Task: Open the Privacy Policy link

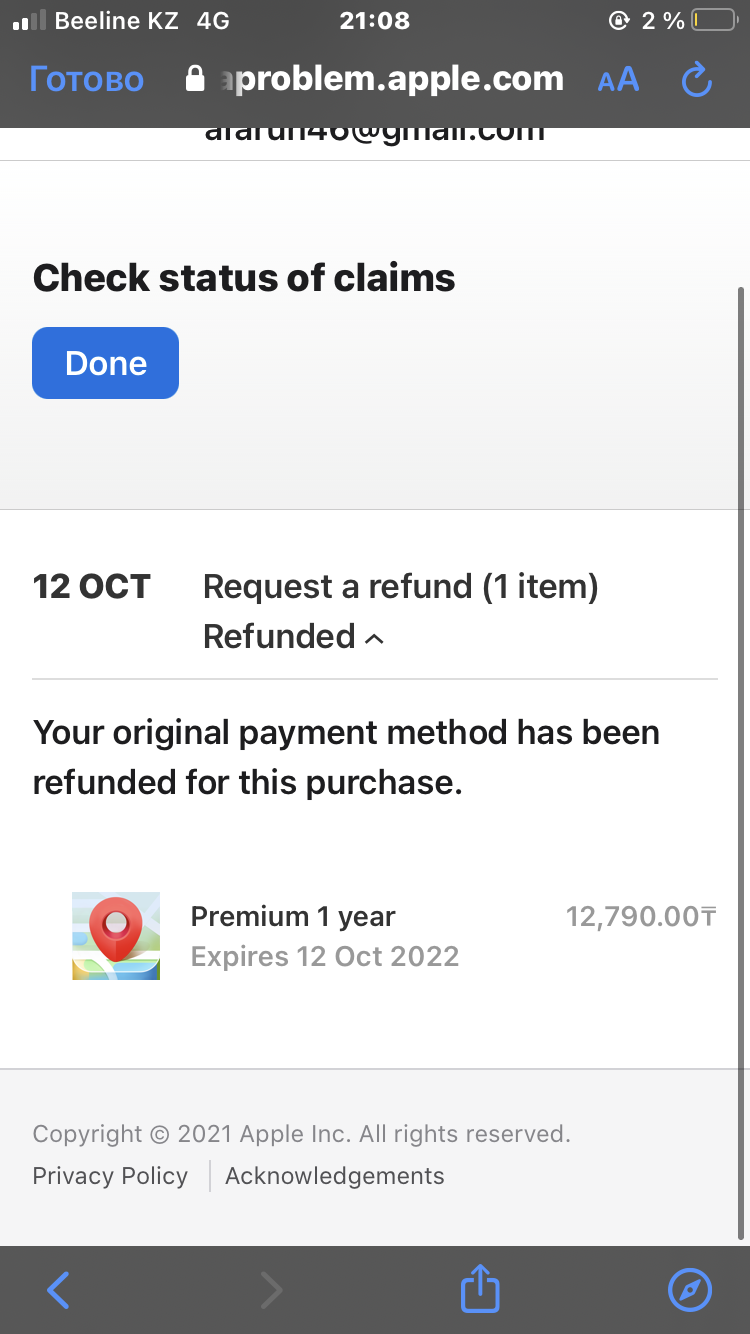Action: [x=110, y=1176]
